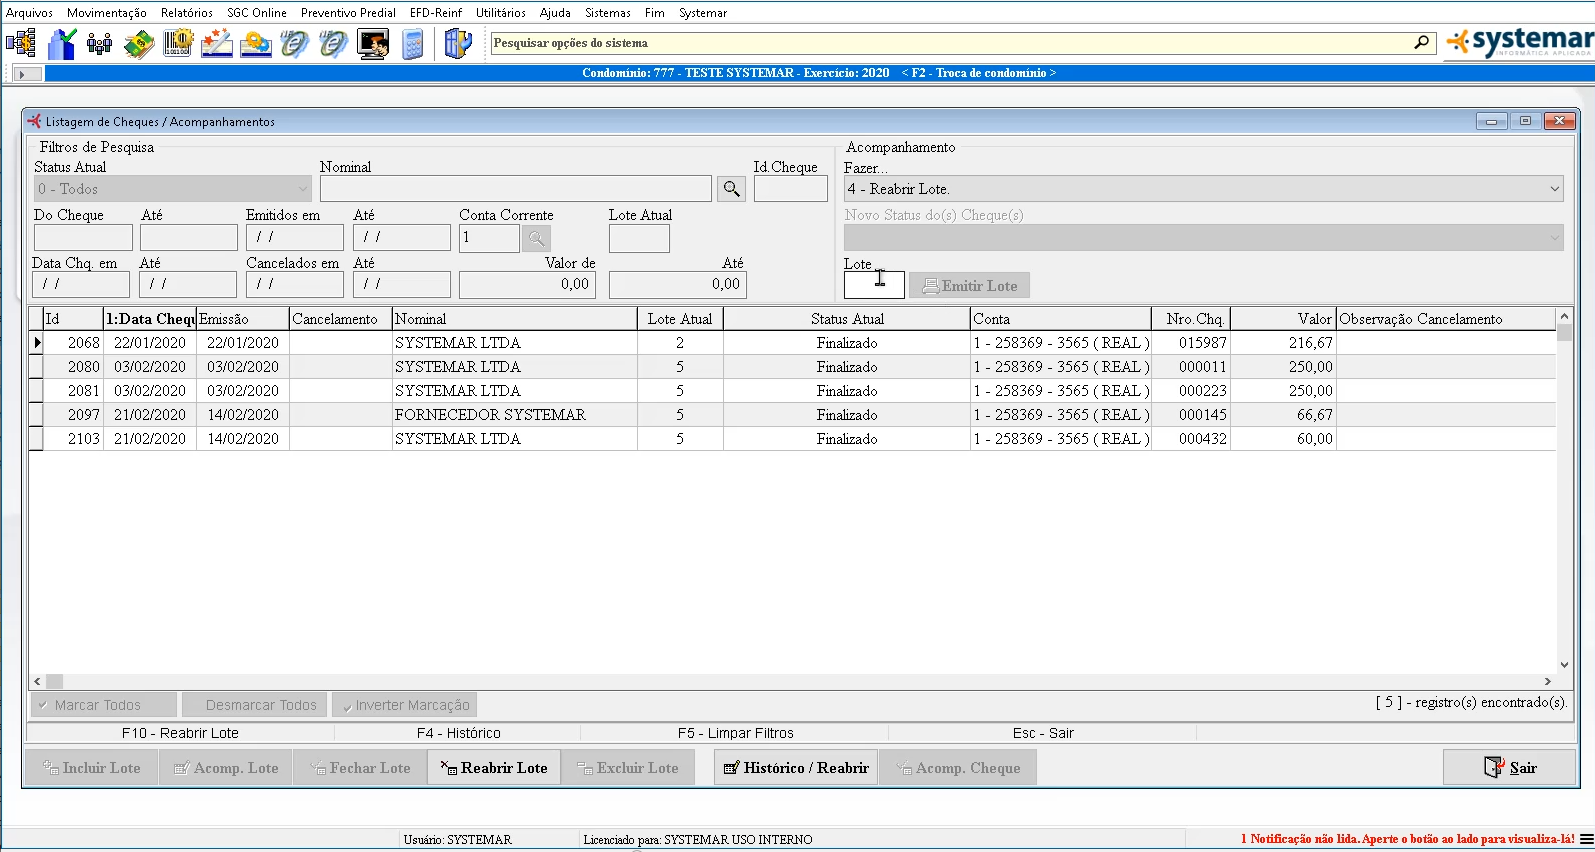Open the Fazer action dropdown
Viewport: 1595px width, 852px height.
1554,189
